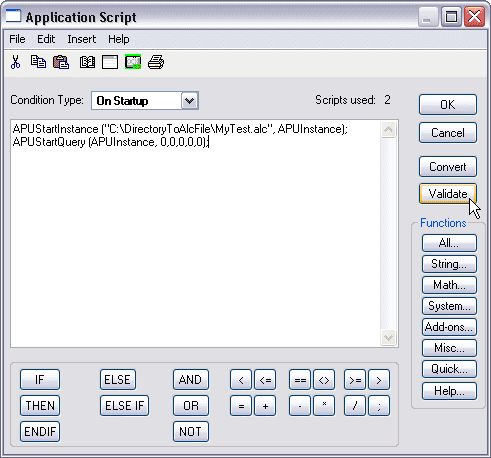Click the Convert button
491x458 pixels.
pyautogui.click(x=448, y=166)
